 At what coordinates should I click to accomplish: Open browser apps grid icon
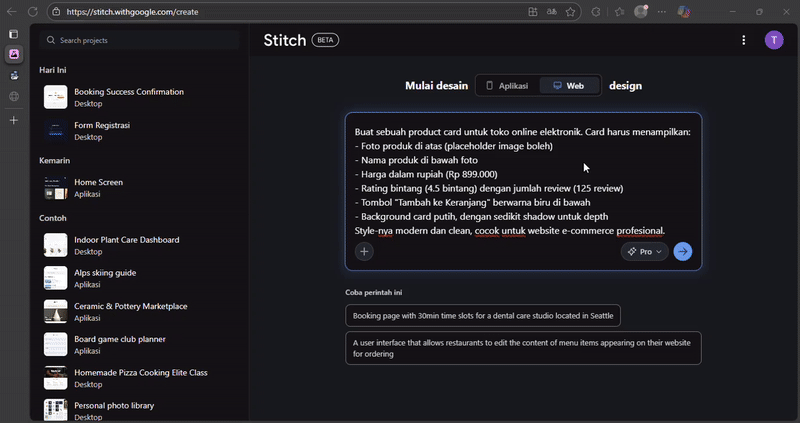(x=533, y=12)
